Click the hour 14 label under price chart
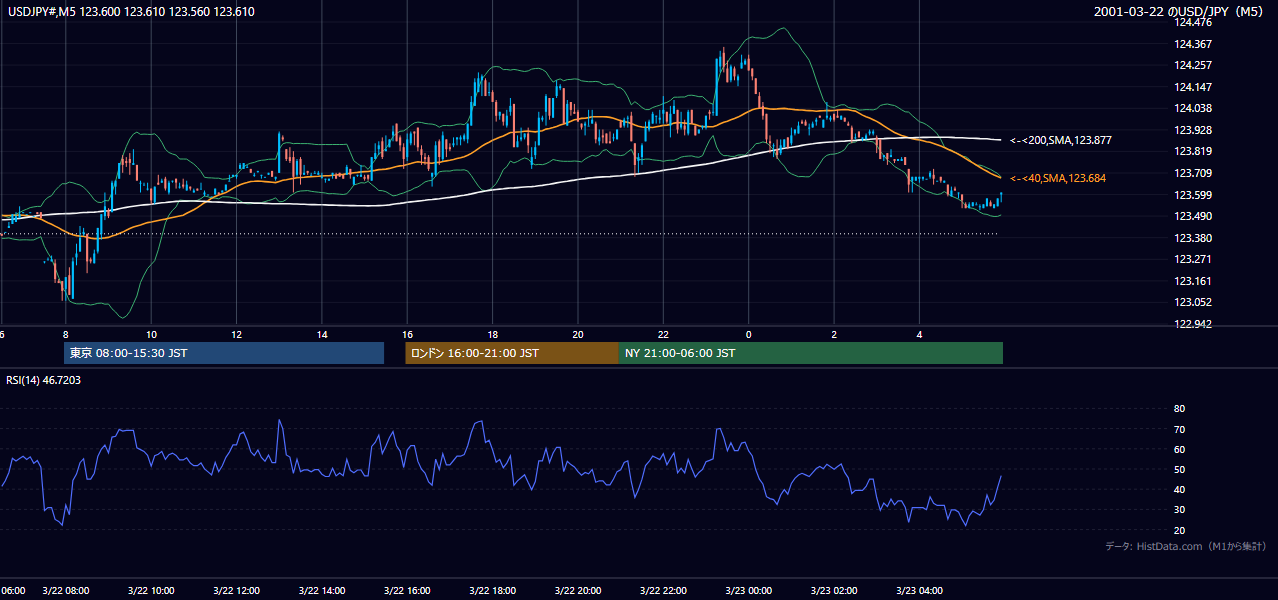1278x600 pixels. pyautogui.click(x=322, y=334)
